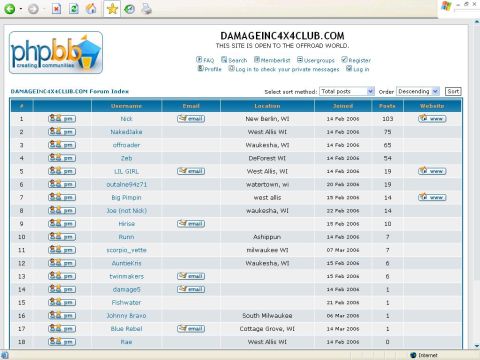Open www website icon for Nick
Screen dimensions: 480x360
click(x=432, y=119)
